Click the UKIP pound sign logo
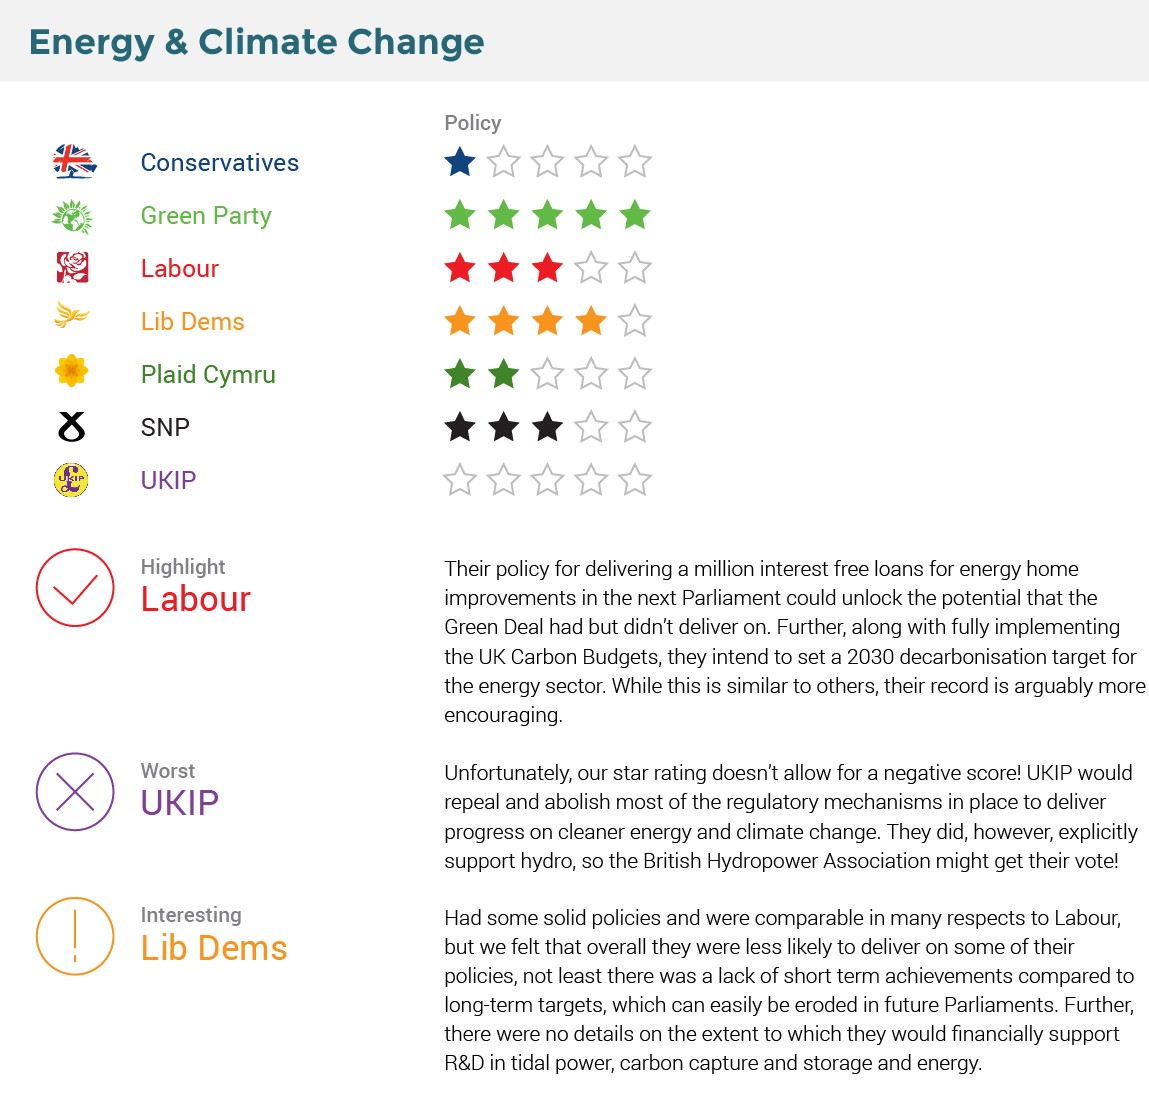This screenshot has width=1149, height=1102. pyautogui.click(x=71, y=480)
